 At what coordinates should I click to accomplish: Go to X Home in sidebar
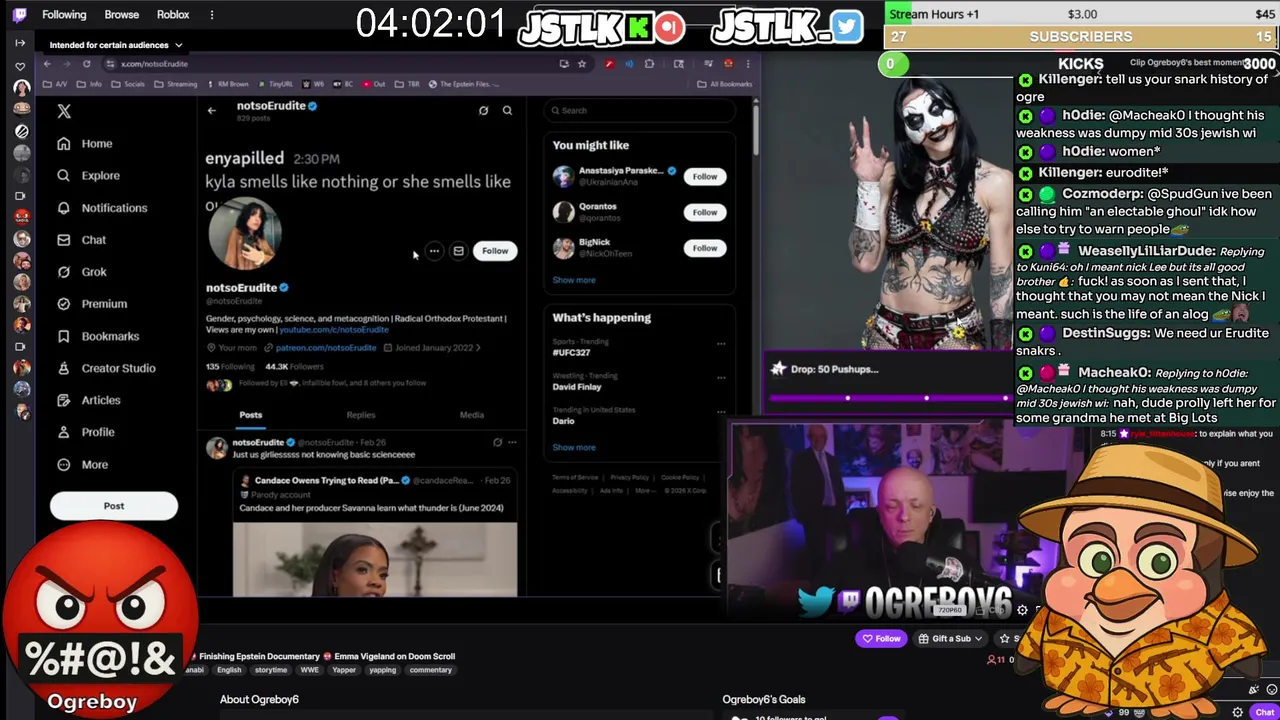point(84,144)
